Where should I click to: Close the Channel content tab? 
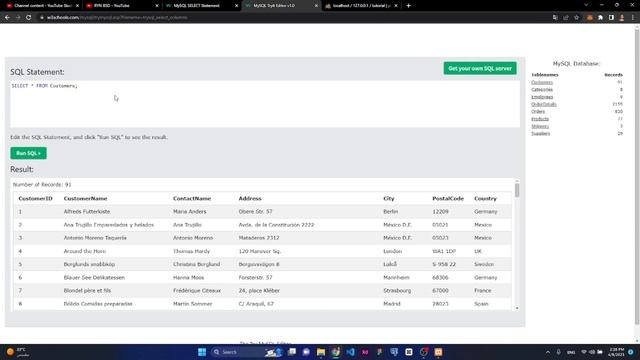[x=77, y=6]
